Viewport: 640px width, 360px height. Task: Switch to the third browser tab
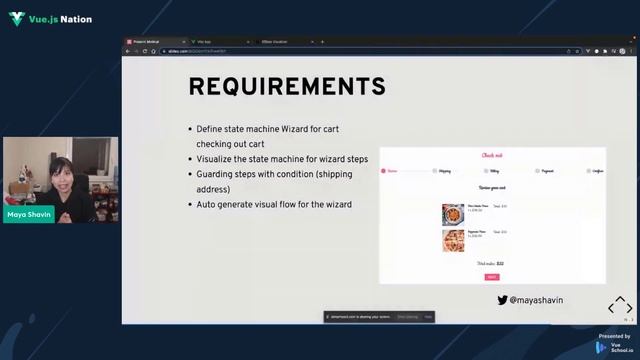[x=284, y=42]
